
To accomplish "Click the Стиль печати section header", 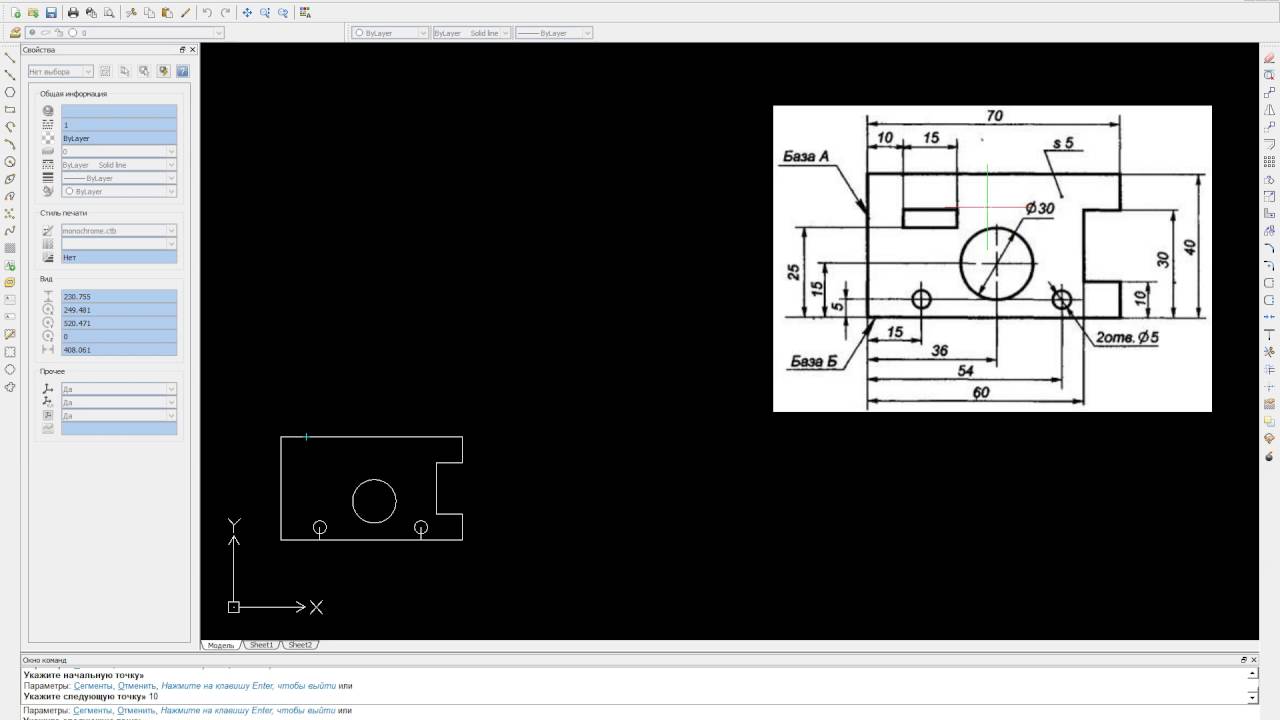I will (63, 213).
